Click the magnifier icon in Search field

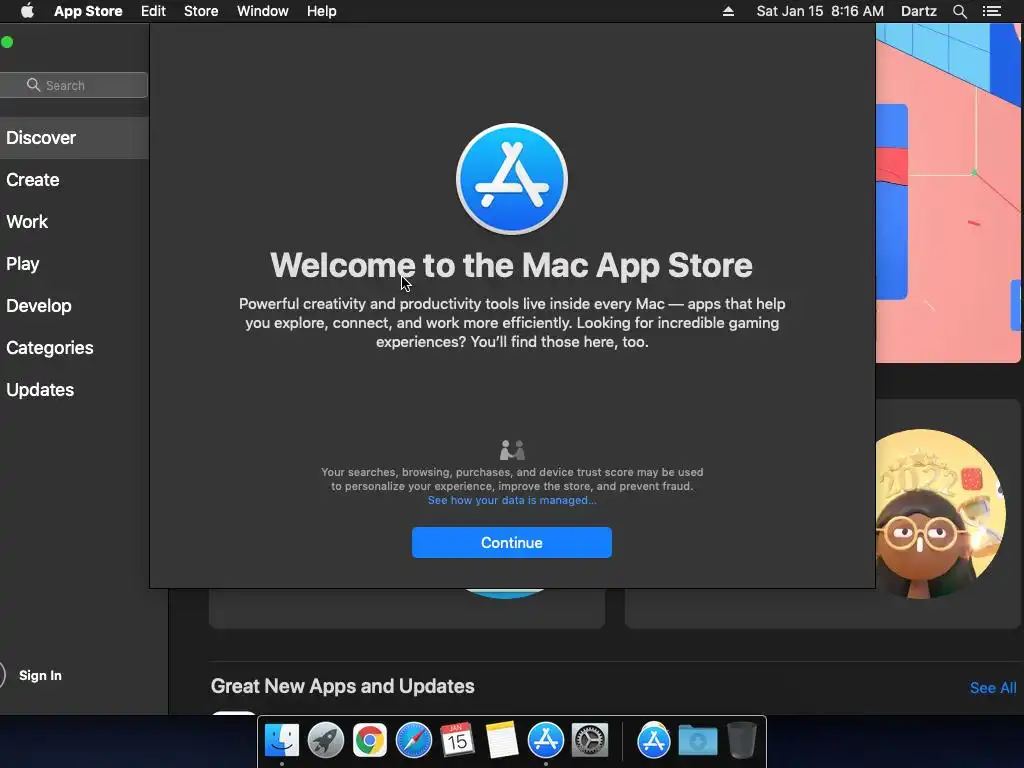(33, 85)
